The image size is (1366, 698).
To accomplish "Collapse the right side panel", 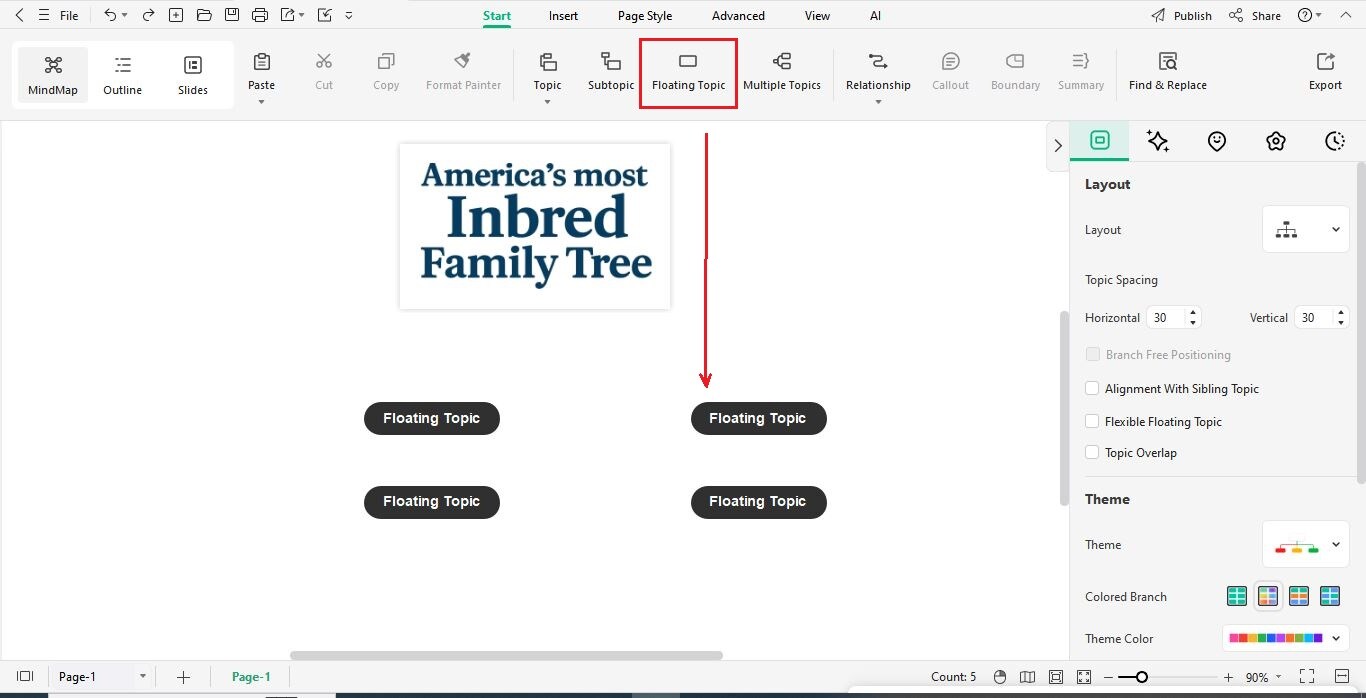I will tap(1058, 146).
